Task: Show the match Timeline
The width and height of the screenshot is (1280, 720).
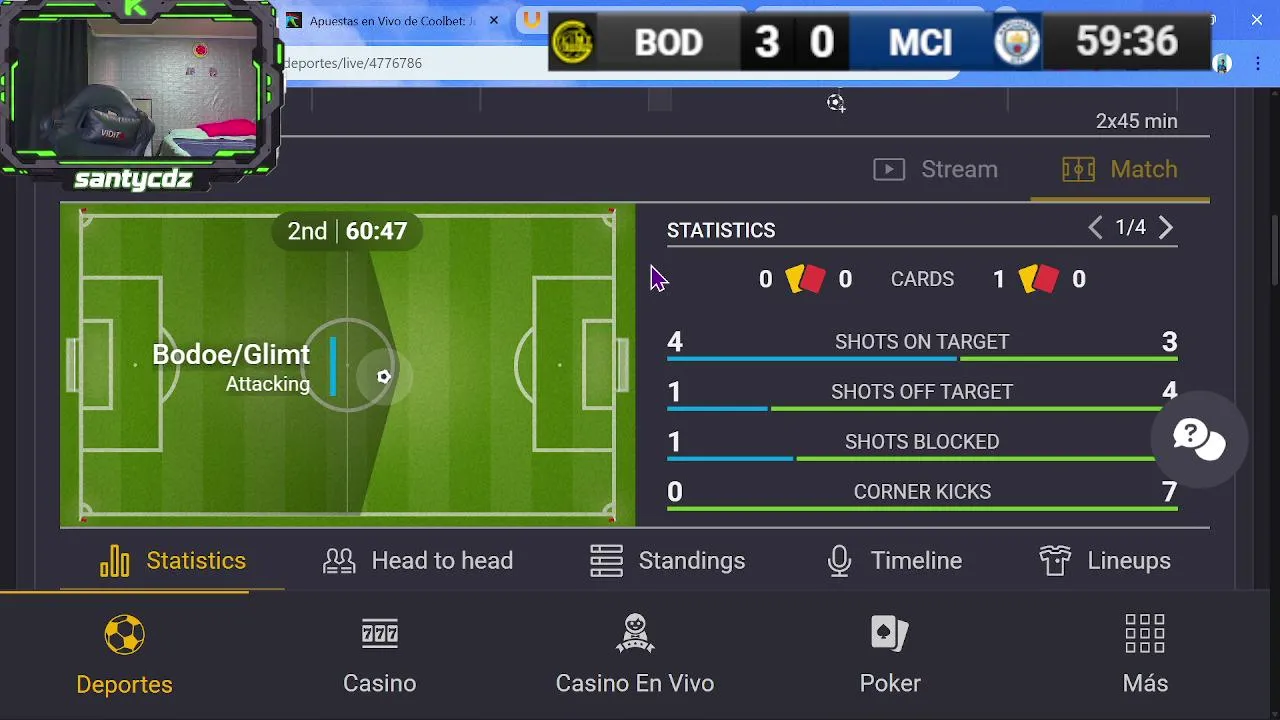Action: pos(895,561)
